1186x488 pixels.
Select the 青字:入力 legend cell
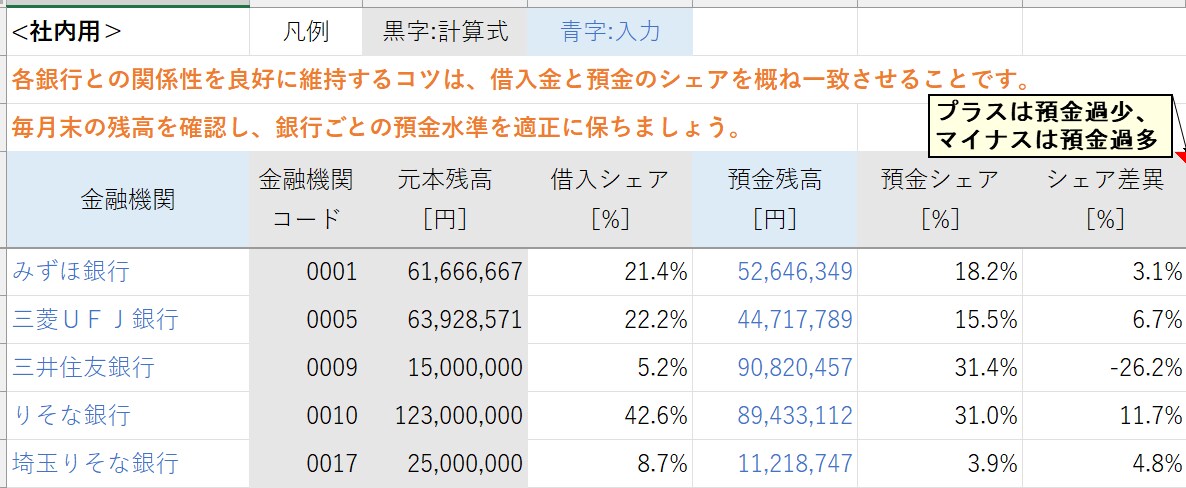click(610, 32)
